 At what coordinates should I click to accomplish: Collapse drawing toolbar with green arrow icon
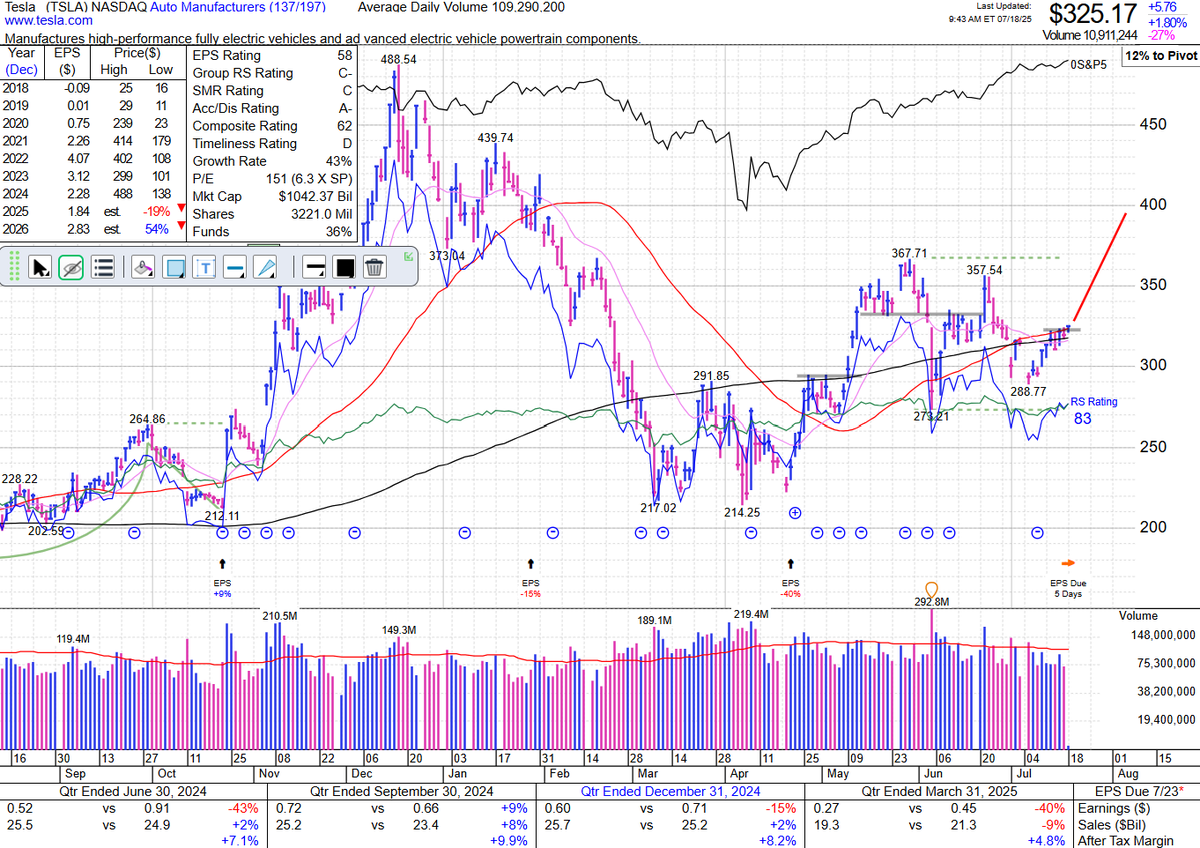[407, 257]
